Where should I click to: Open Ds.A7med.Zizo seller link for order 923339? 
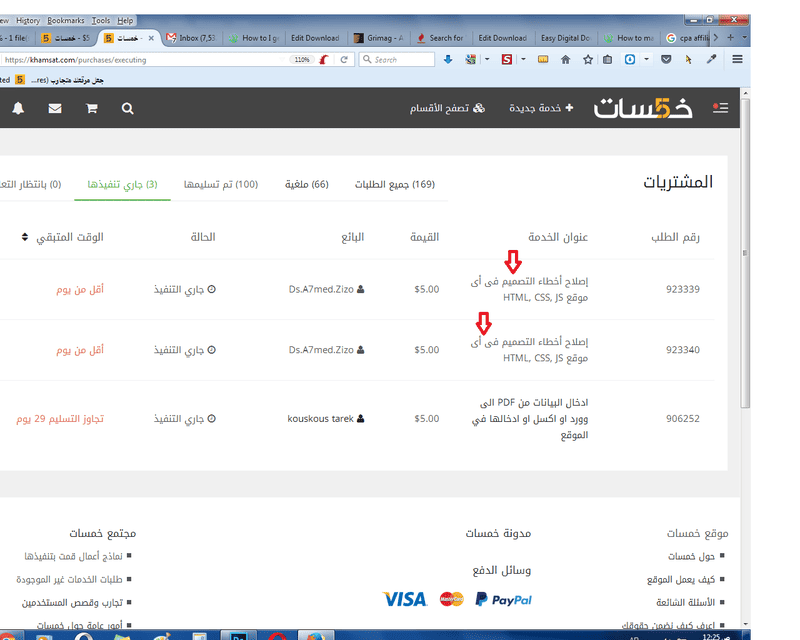click(327, 289)
